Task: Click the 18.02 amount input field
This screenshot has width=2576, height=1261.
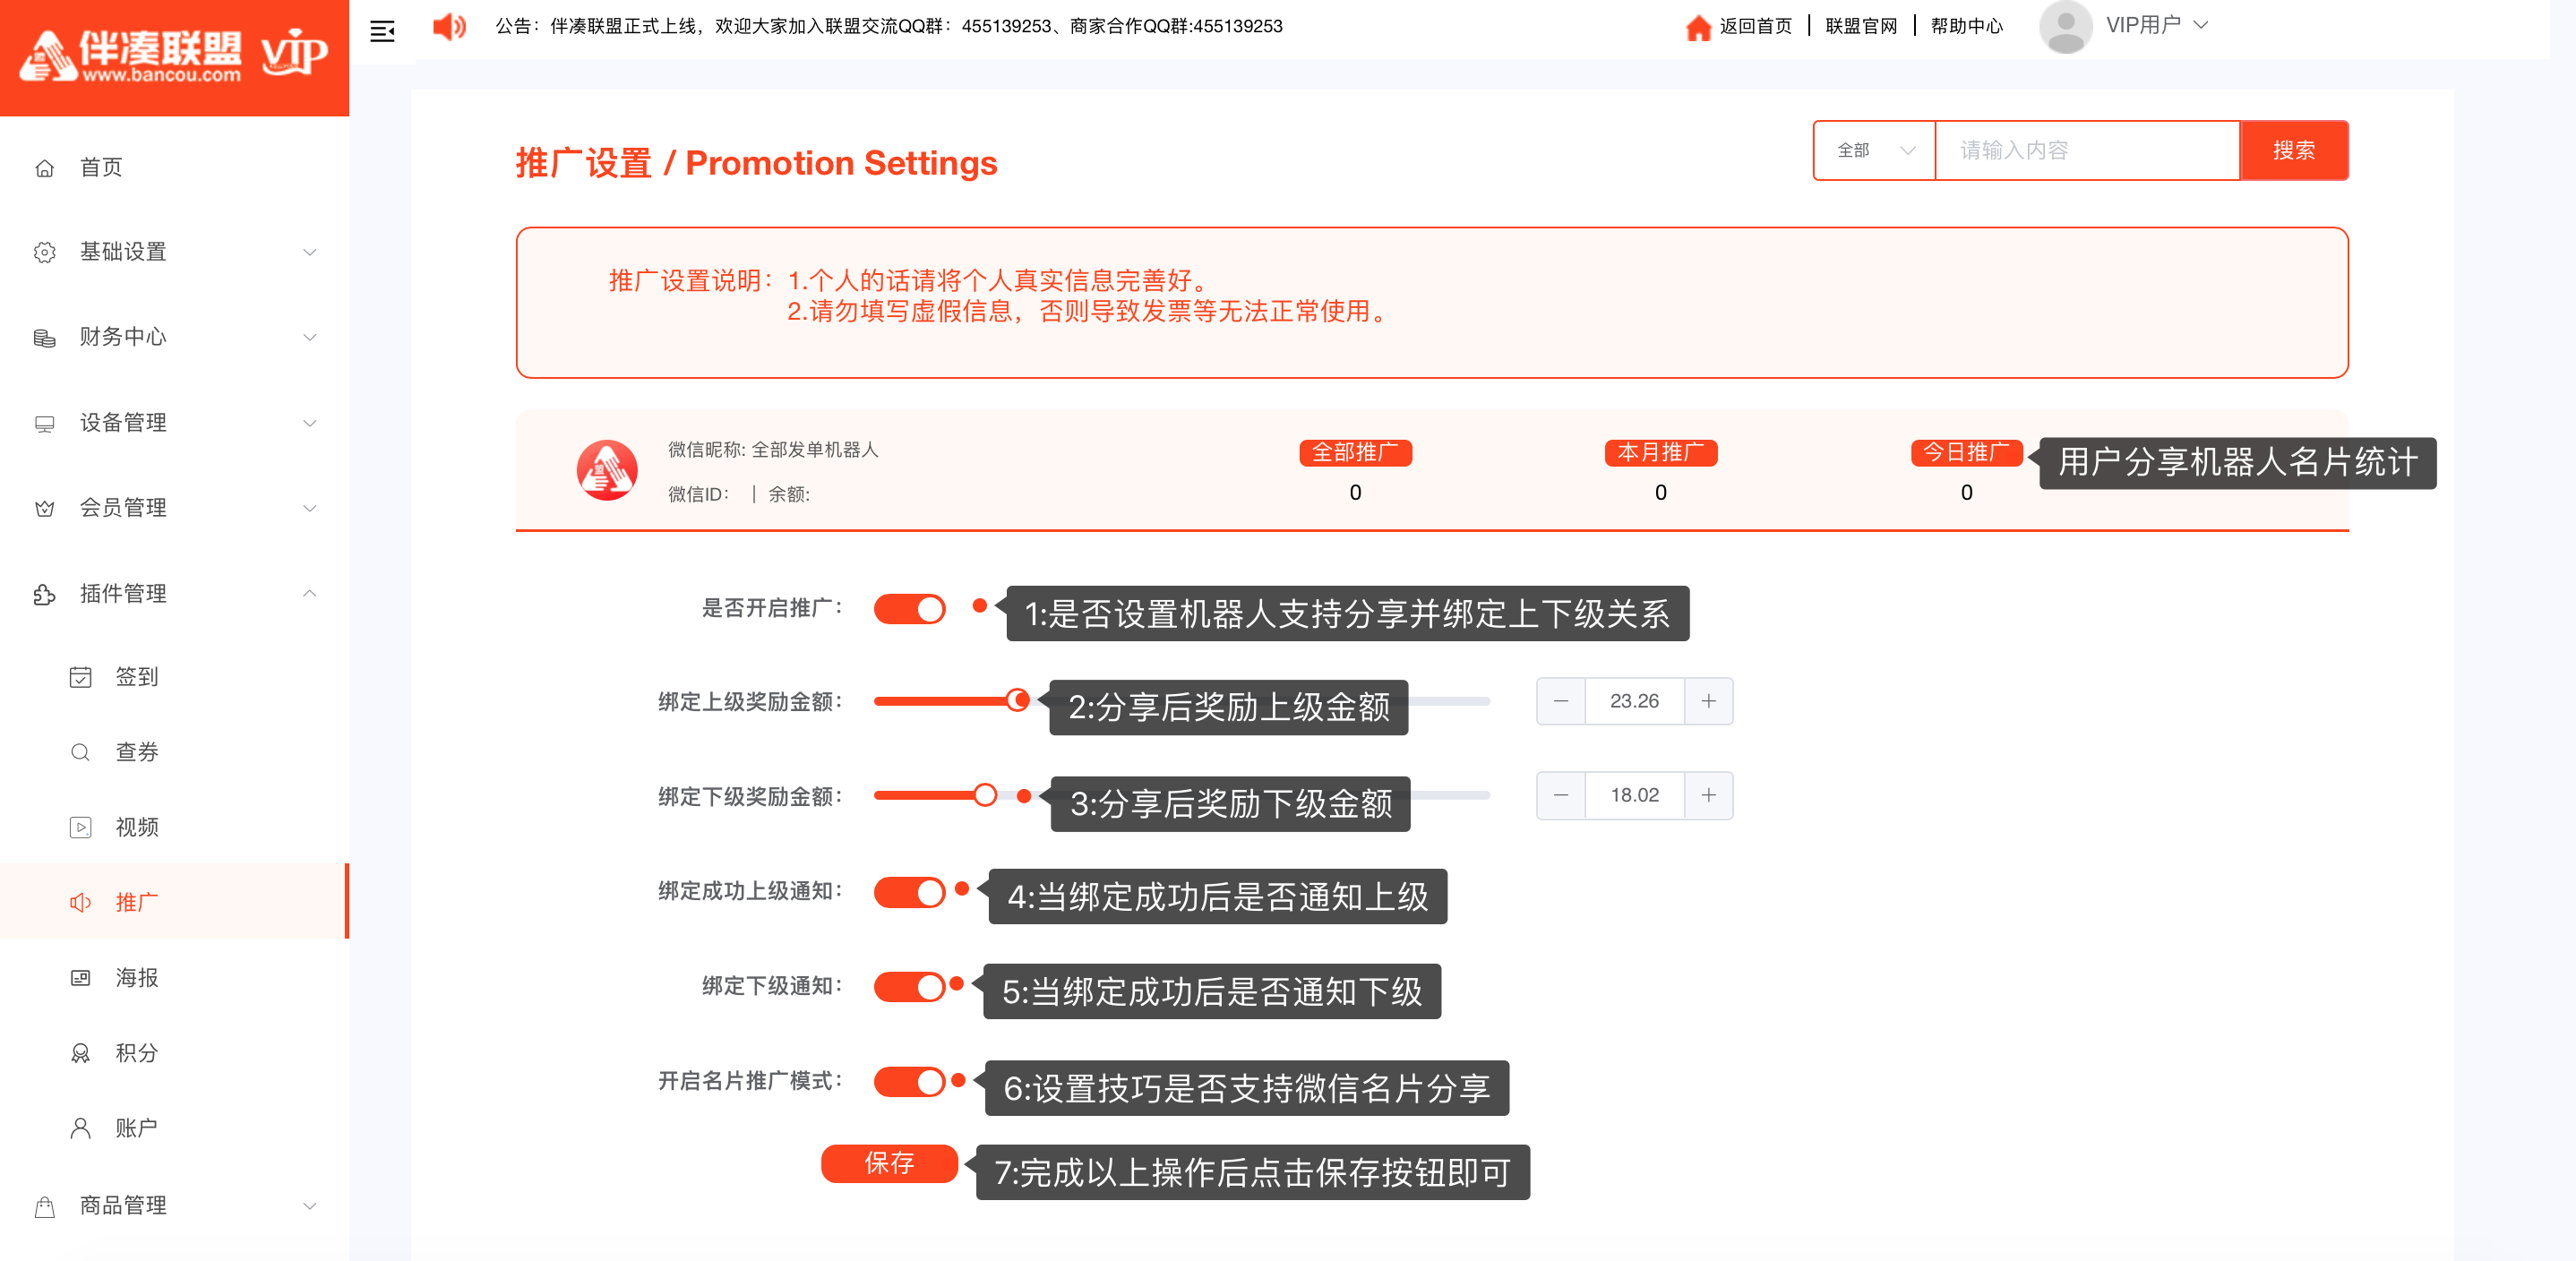Action: coord(1635,796)
